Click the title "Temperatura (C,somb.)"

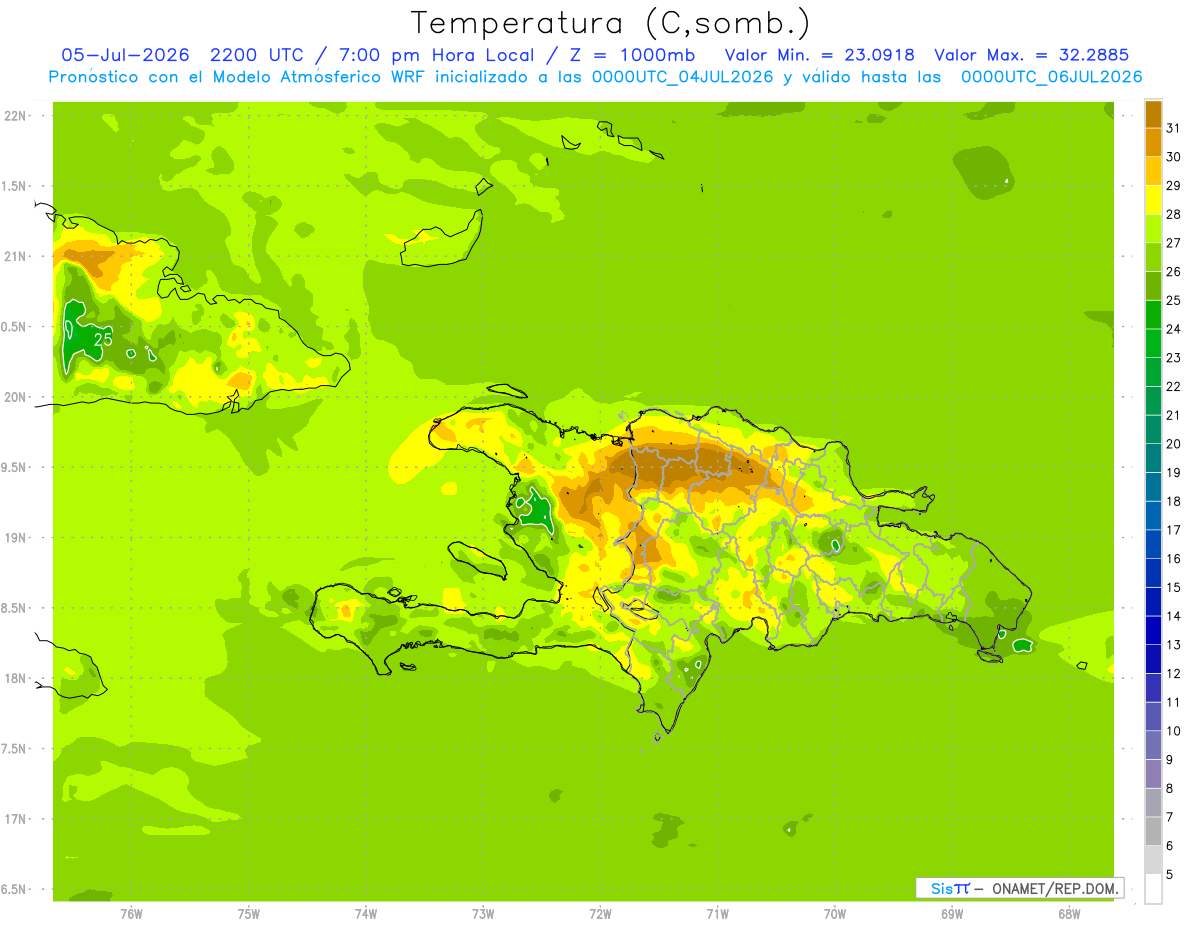tap(610, 23)
